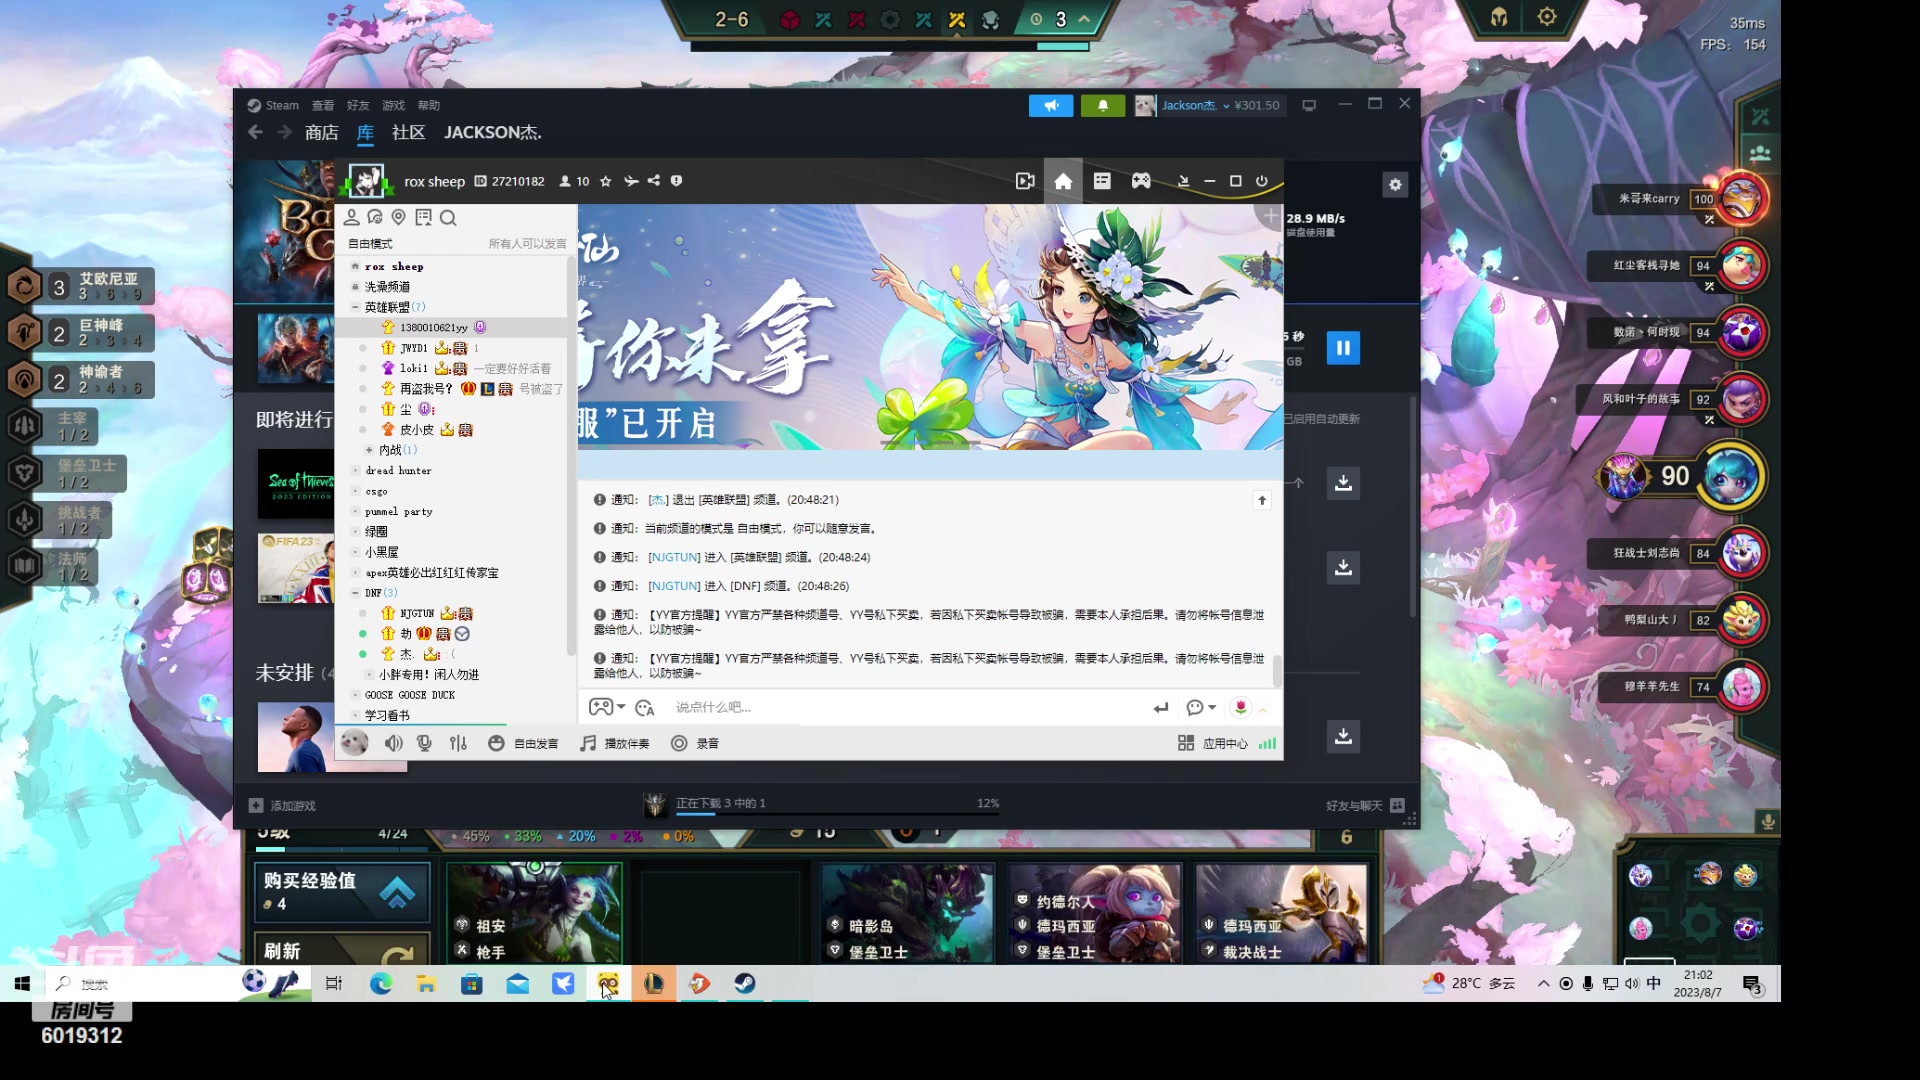Open the channel bulletin board icon
This screenshot has height=1080, width=1920.
[423, 217]
